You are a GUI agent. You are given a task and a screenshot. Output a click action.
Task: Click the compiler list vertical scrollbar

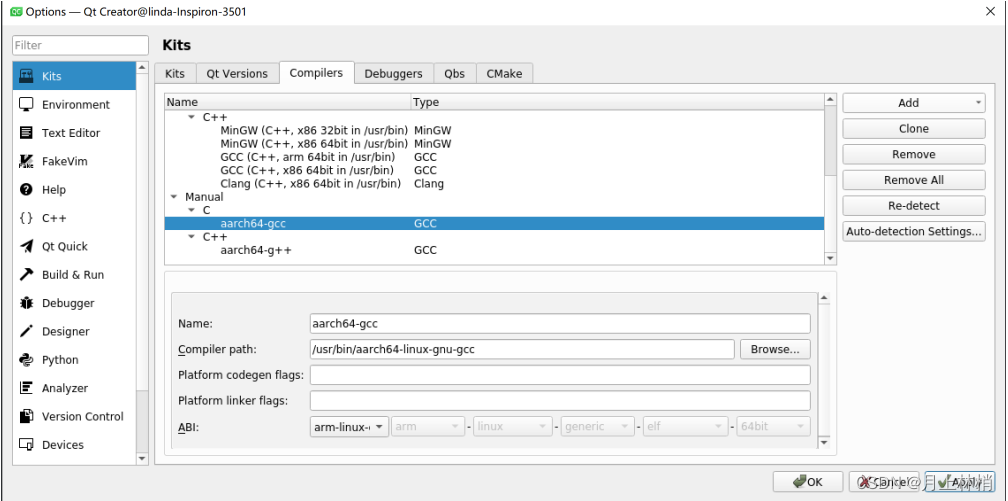tap(830, 179)
